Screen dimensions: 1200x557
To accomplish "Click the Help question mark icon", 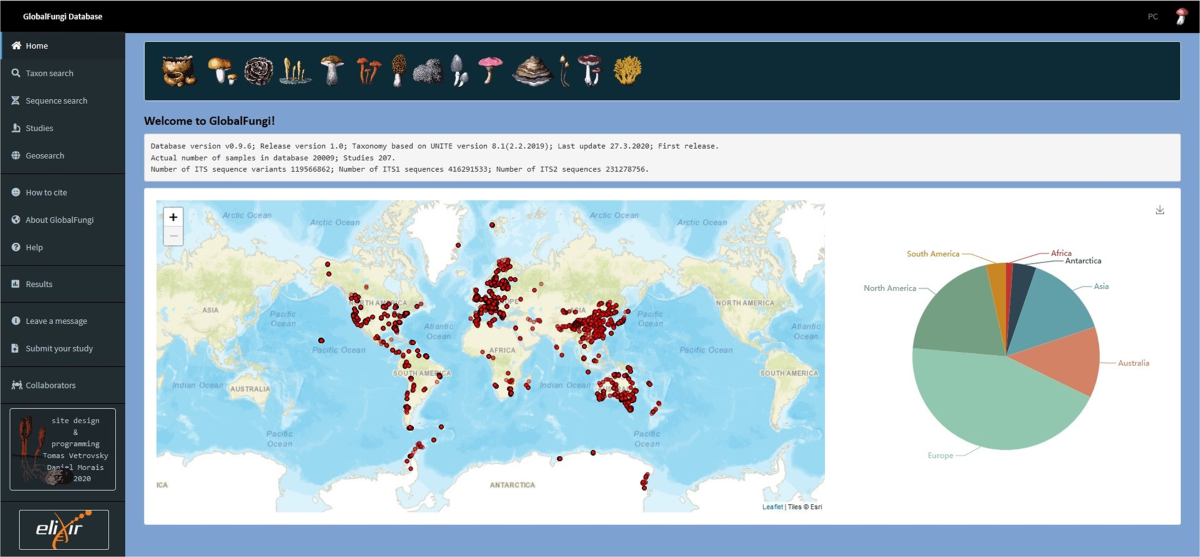I will (16, 247).
